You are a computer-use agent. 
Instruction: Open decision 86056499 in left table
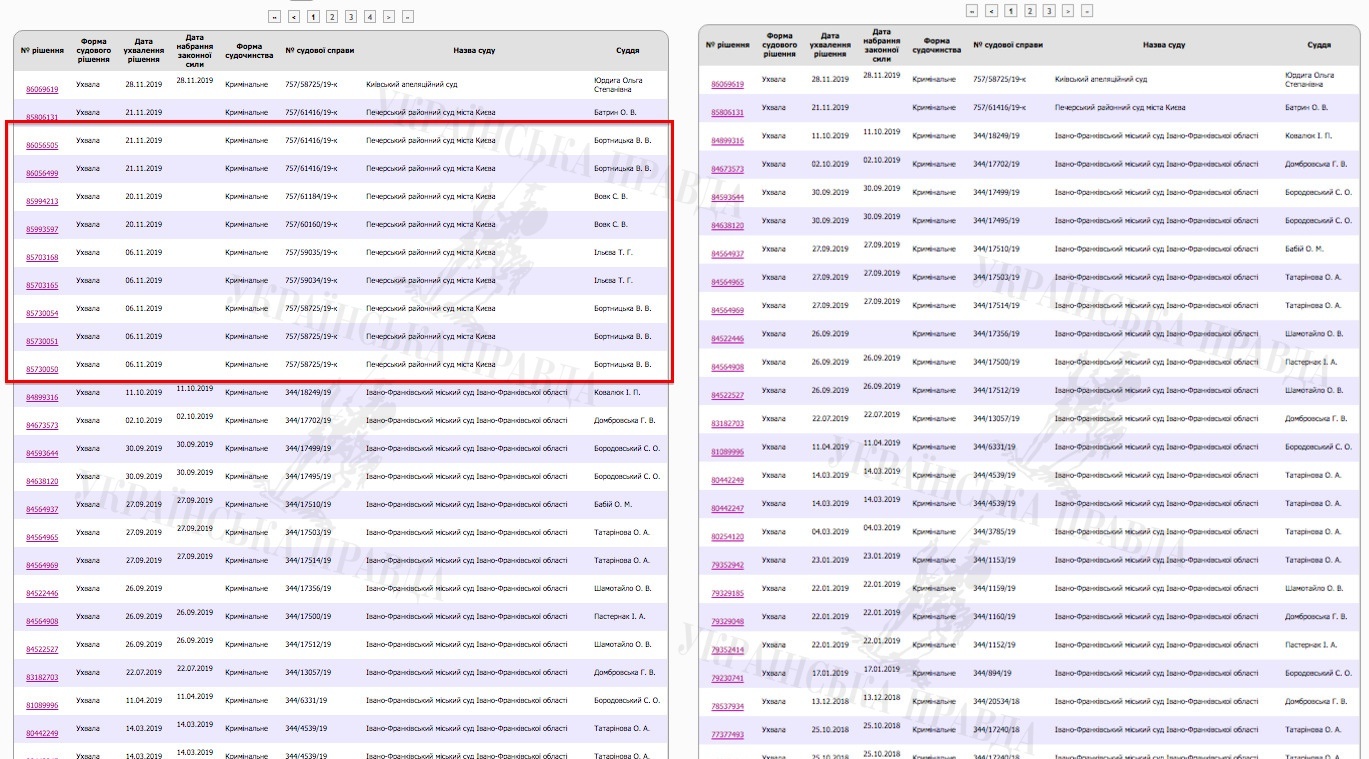click(42, 174)
